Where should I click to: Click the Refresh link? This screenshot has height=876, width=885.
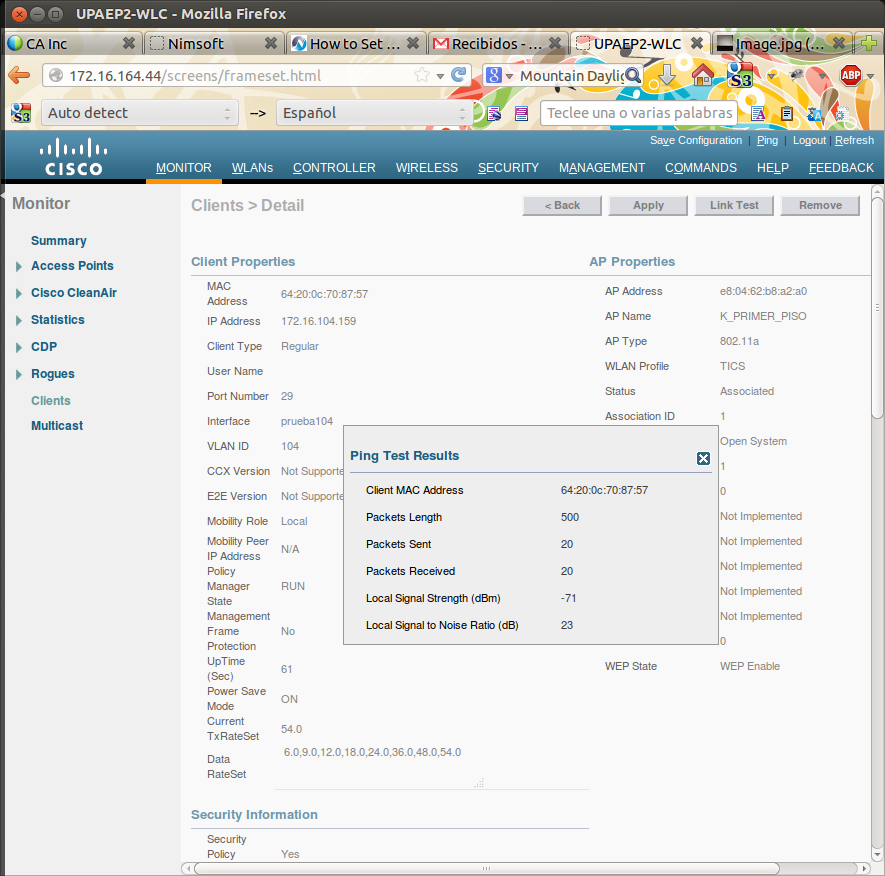854,141
